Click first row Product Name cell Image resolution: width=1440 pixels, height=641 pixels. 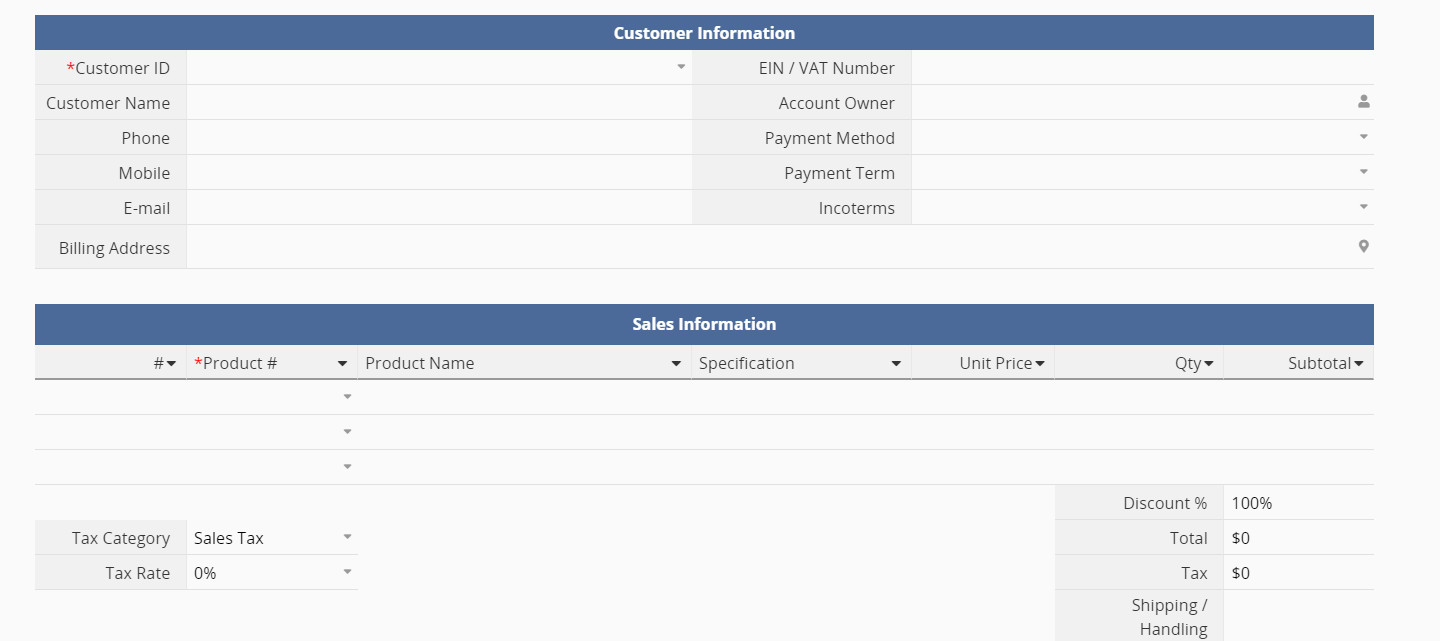524,397
